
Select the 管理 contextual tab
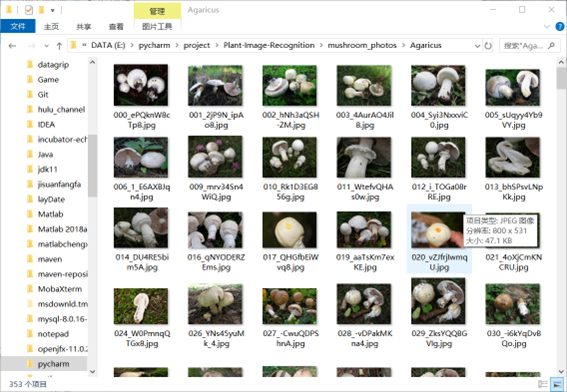tap(157, 11)
